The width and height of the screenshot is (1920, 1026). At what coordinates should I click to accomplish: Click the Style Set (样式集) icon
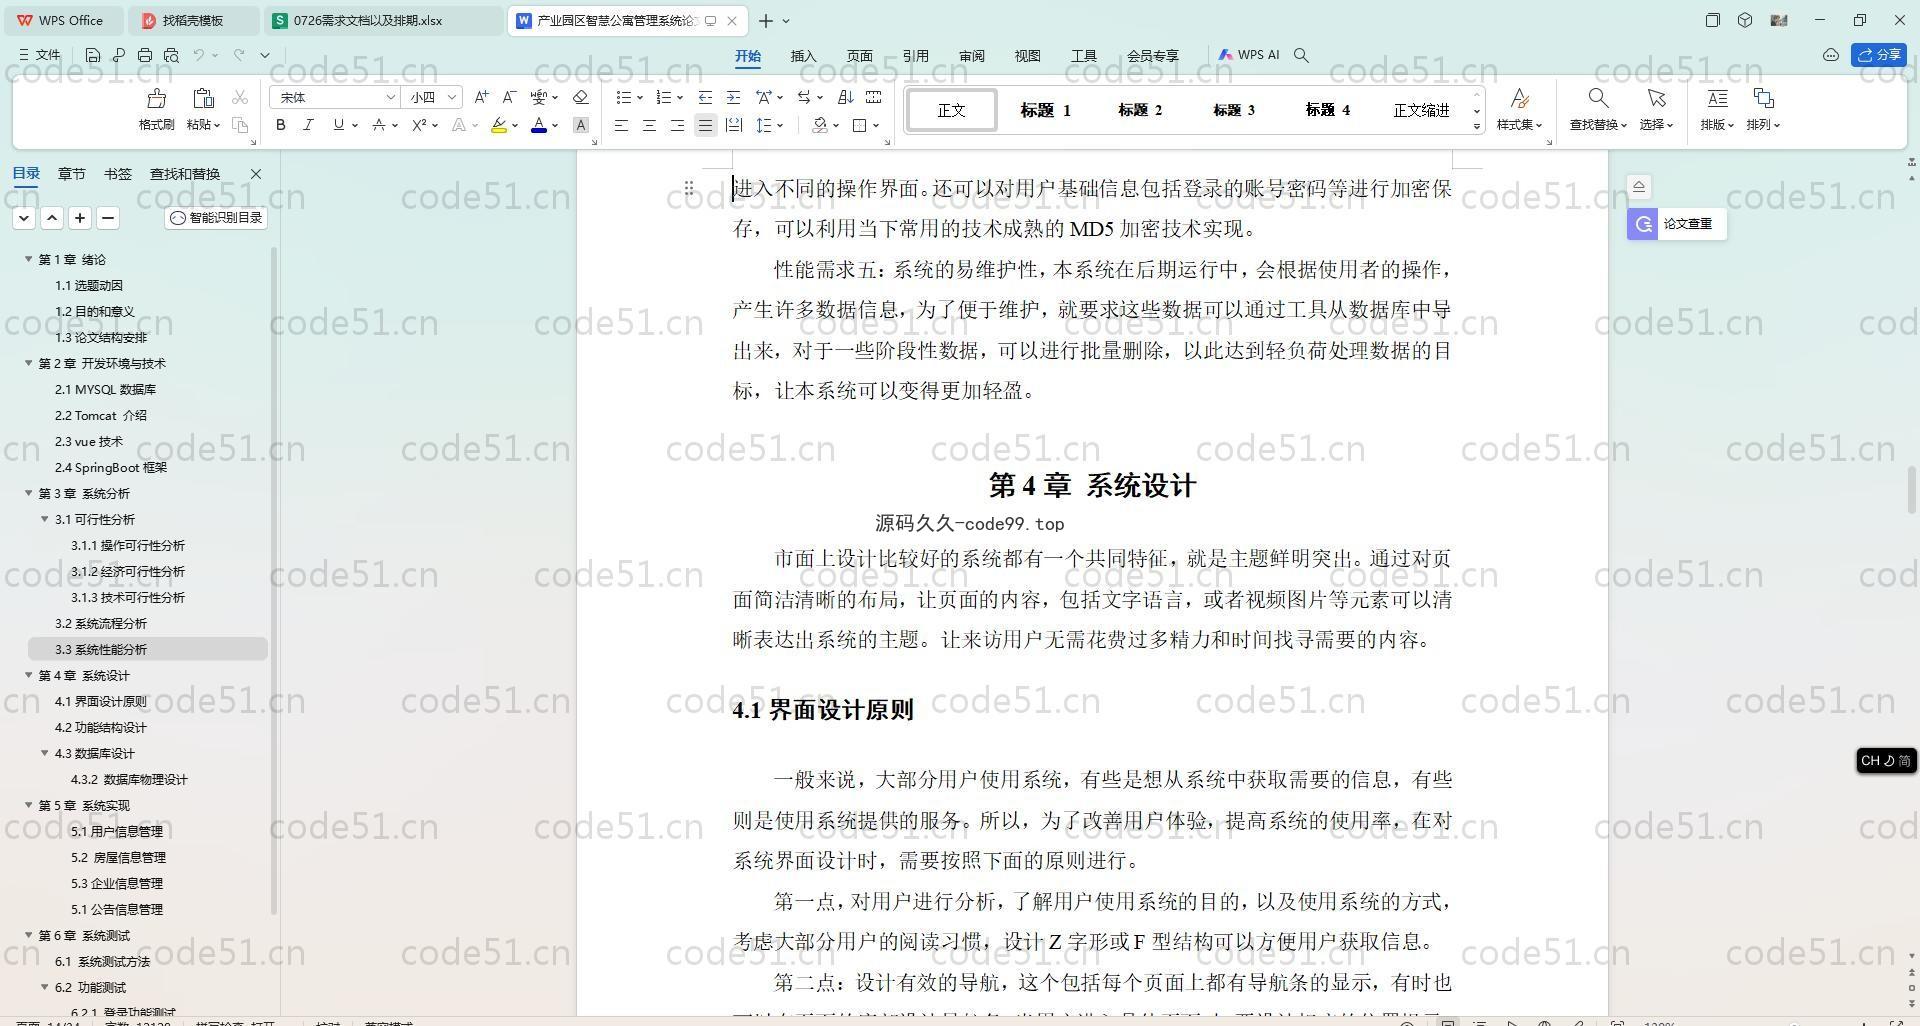point(1519,98)
